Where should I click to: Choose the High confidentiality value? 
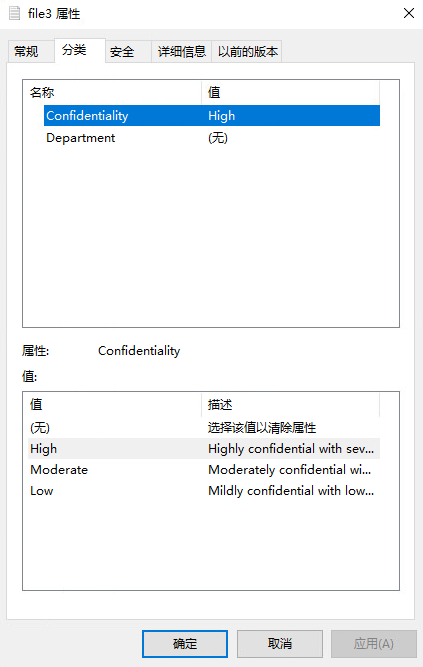(x=204, y=449)
